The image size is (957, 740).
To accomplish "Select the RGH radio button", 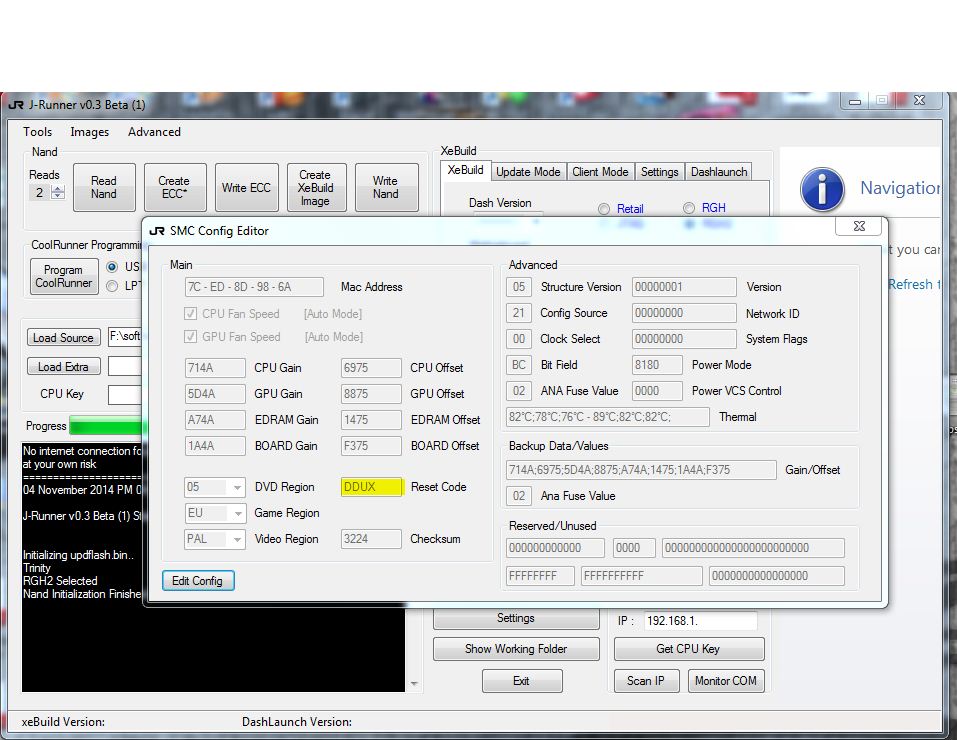I will (x=688, y=208).
